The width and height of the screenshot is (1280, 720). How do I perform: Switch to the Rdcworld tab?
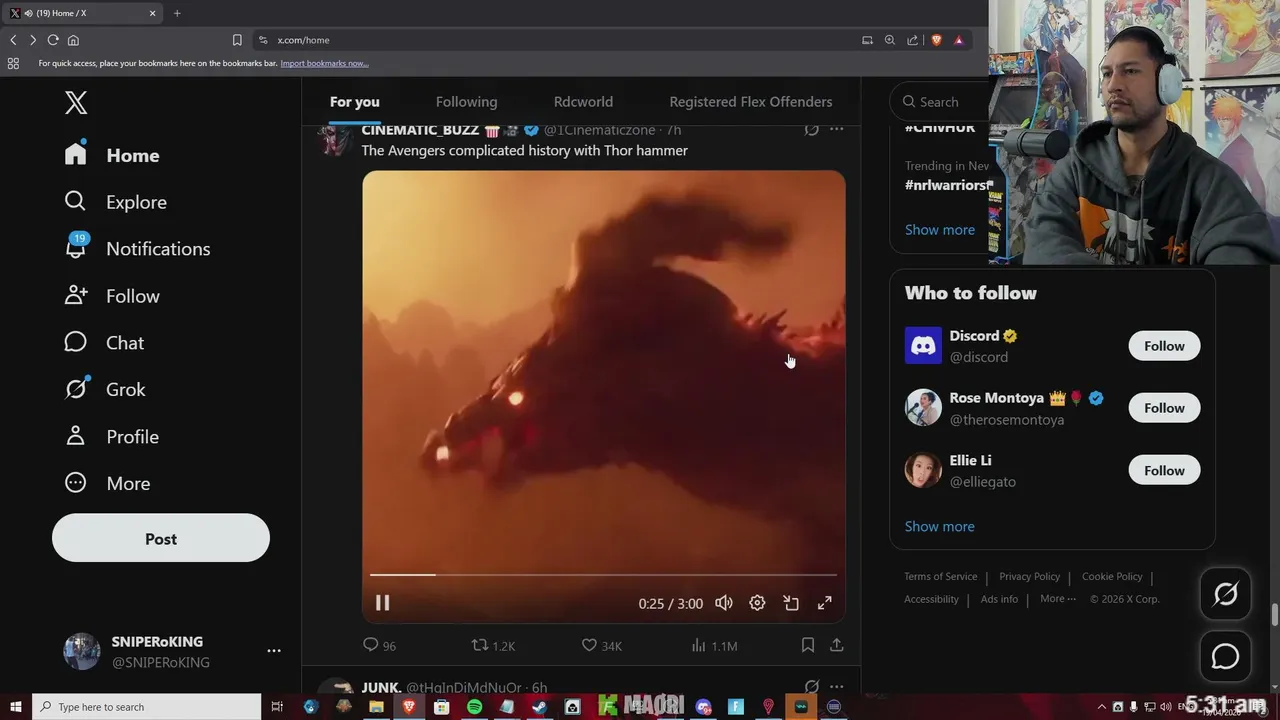pos(583,102)
